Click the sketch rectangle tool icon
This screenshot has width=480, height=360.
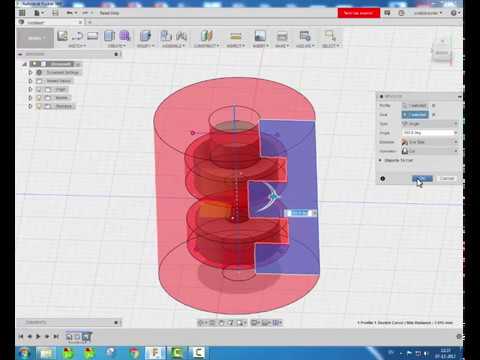click(x=92, y=36)
